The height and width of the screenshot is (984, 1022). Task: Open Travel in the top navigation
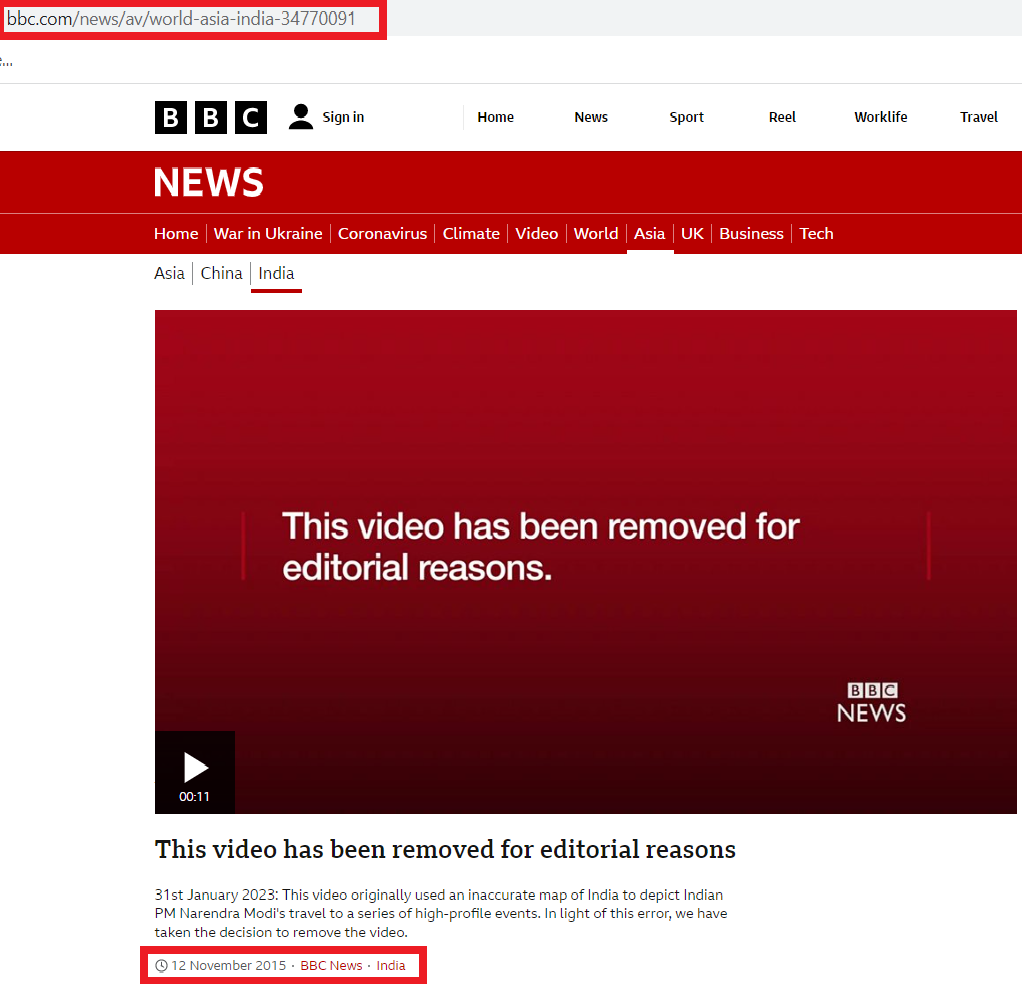coord(978,117)
